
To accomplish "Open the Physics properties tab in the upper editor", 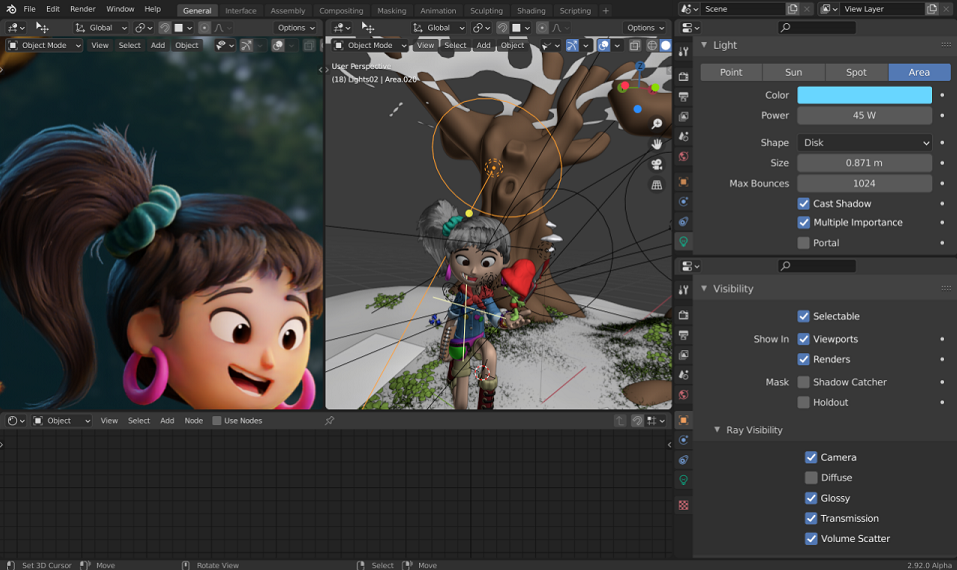I will click(x=684, y=201).
